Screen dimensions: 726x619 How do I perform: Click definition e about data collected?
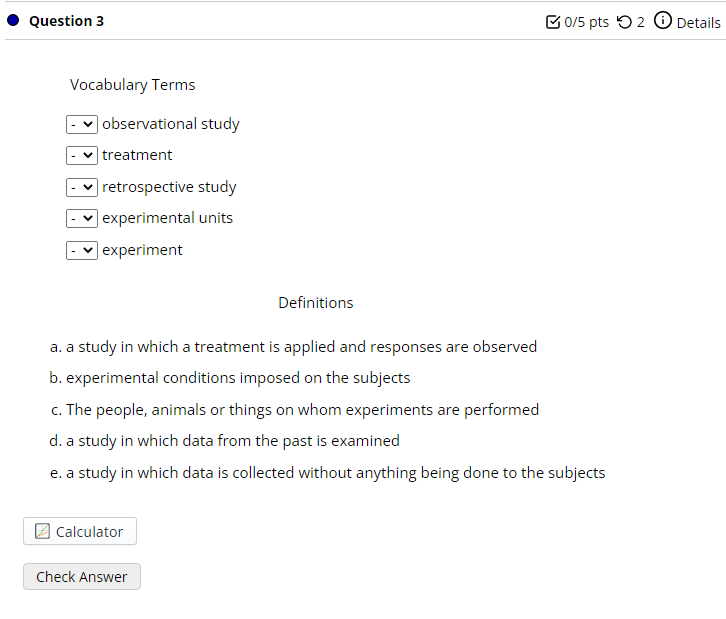tap(327, 473)
